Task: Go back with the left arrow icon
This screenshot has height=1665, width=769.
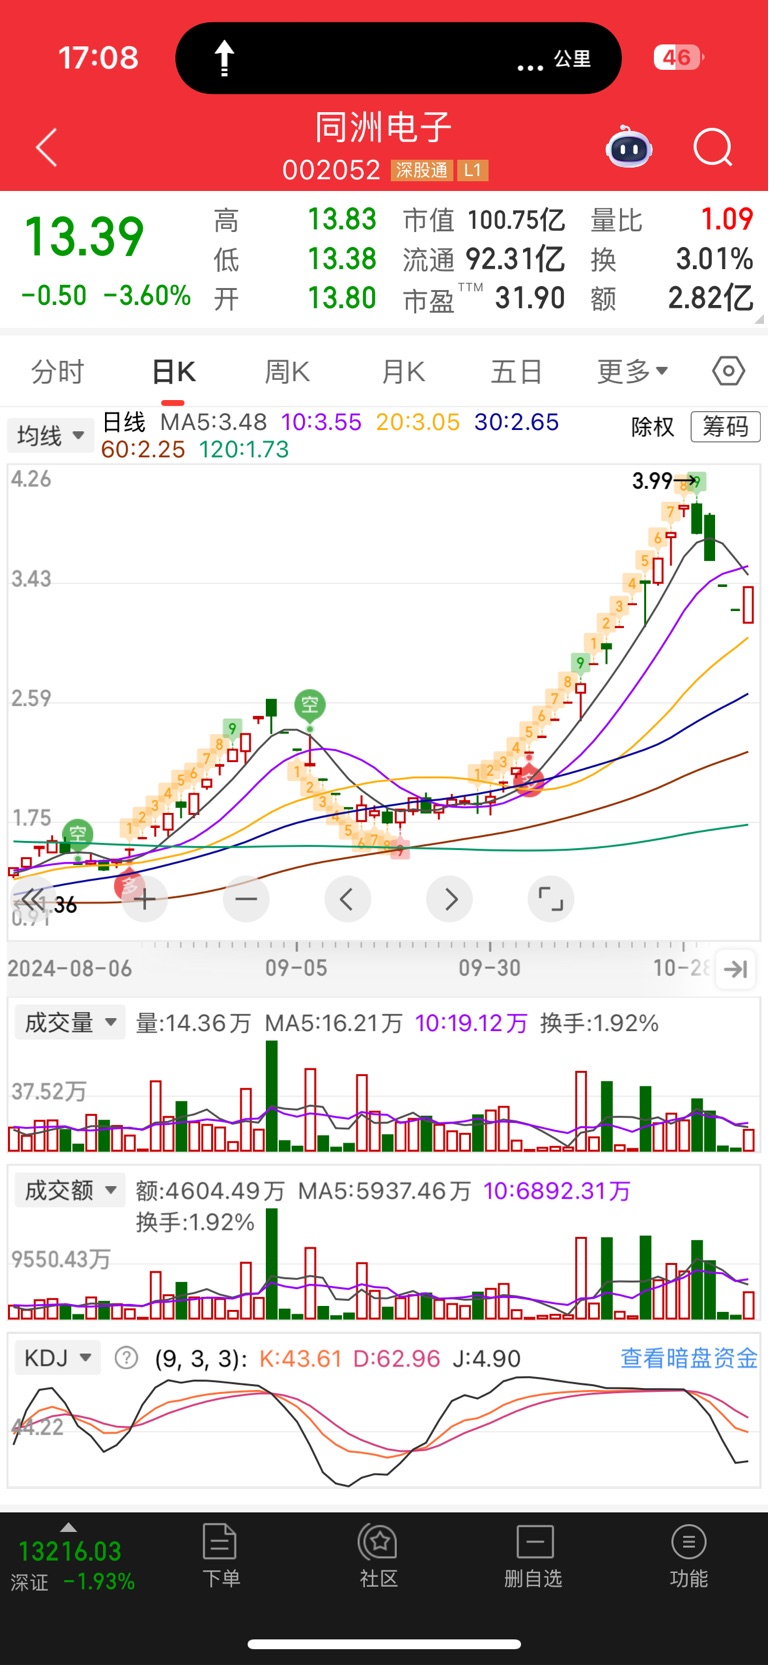Action: point(46,148)
